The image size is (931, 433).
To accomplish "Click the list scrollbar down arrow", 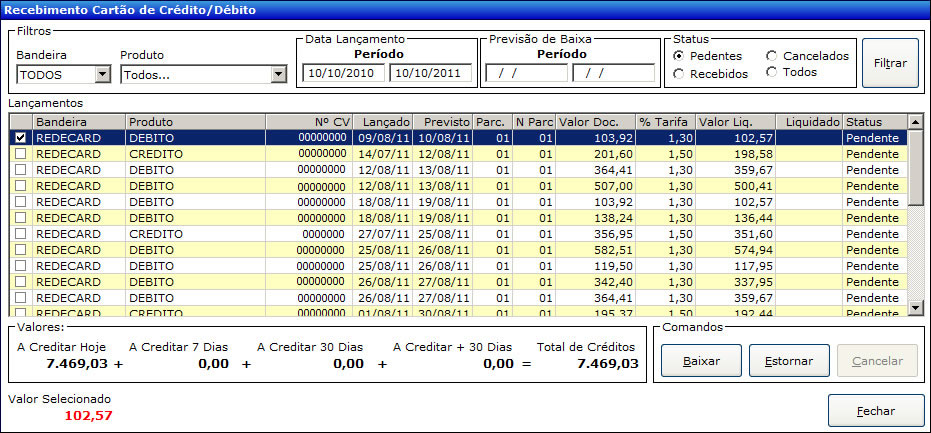I will click(x=915, y=308).
